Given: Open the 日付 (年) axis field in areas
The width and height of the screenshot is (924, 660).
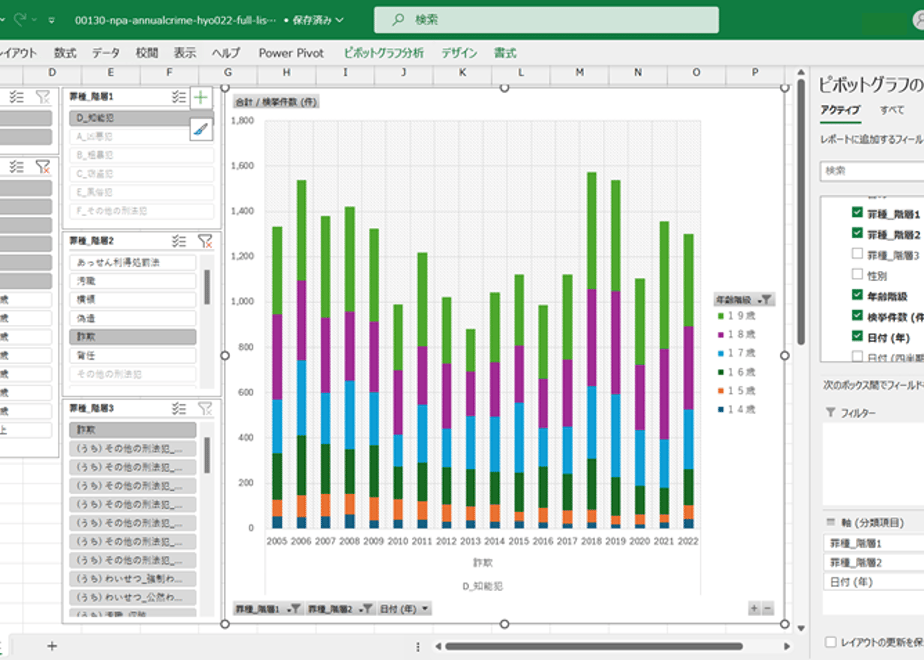Looking at the screenshot, I should coord(873,582).
